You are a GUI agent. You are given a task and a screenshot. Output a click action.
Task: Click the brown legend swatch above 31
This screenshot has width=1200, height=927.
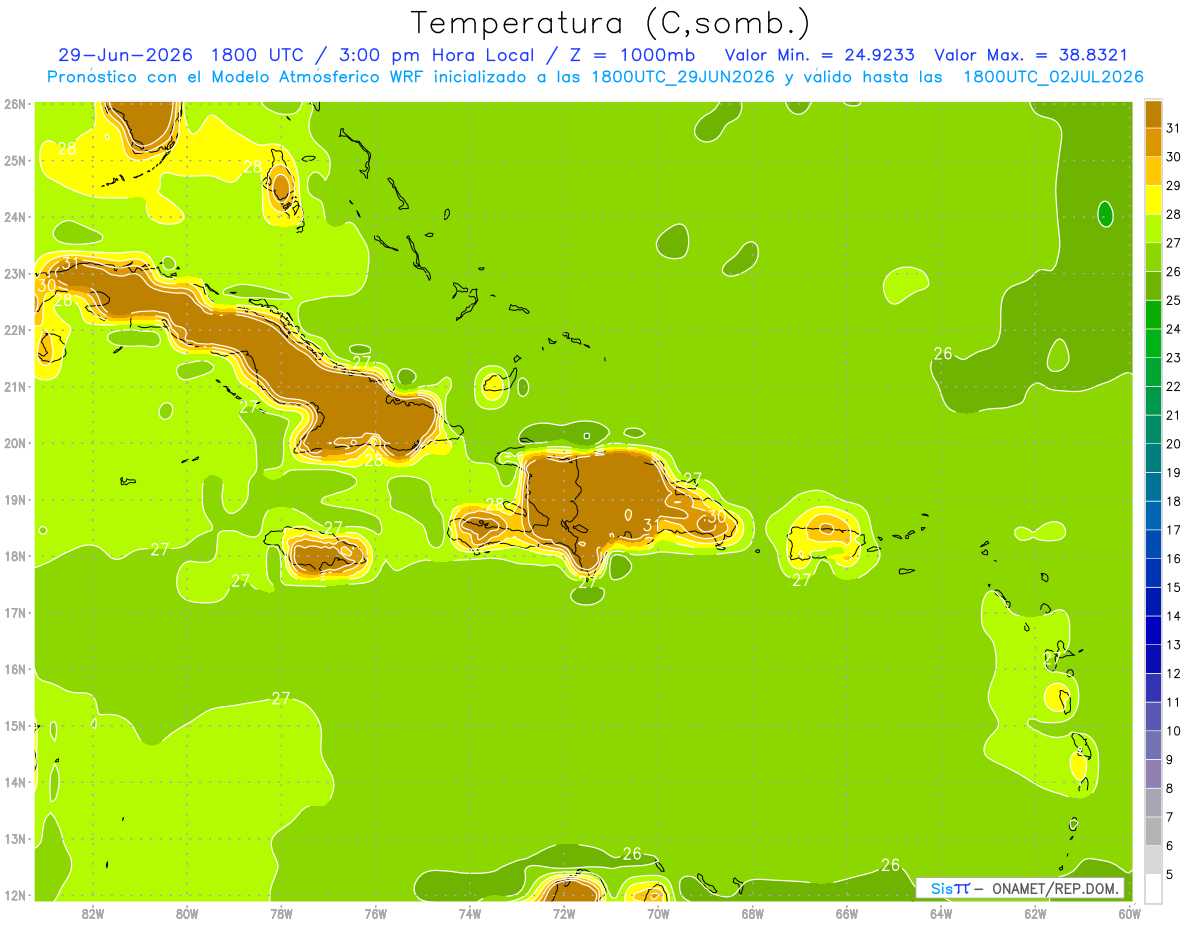coord(1153,112)
